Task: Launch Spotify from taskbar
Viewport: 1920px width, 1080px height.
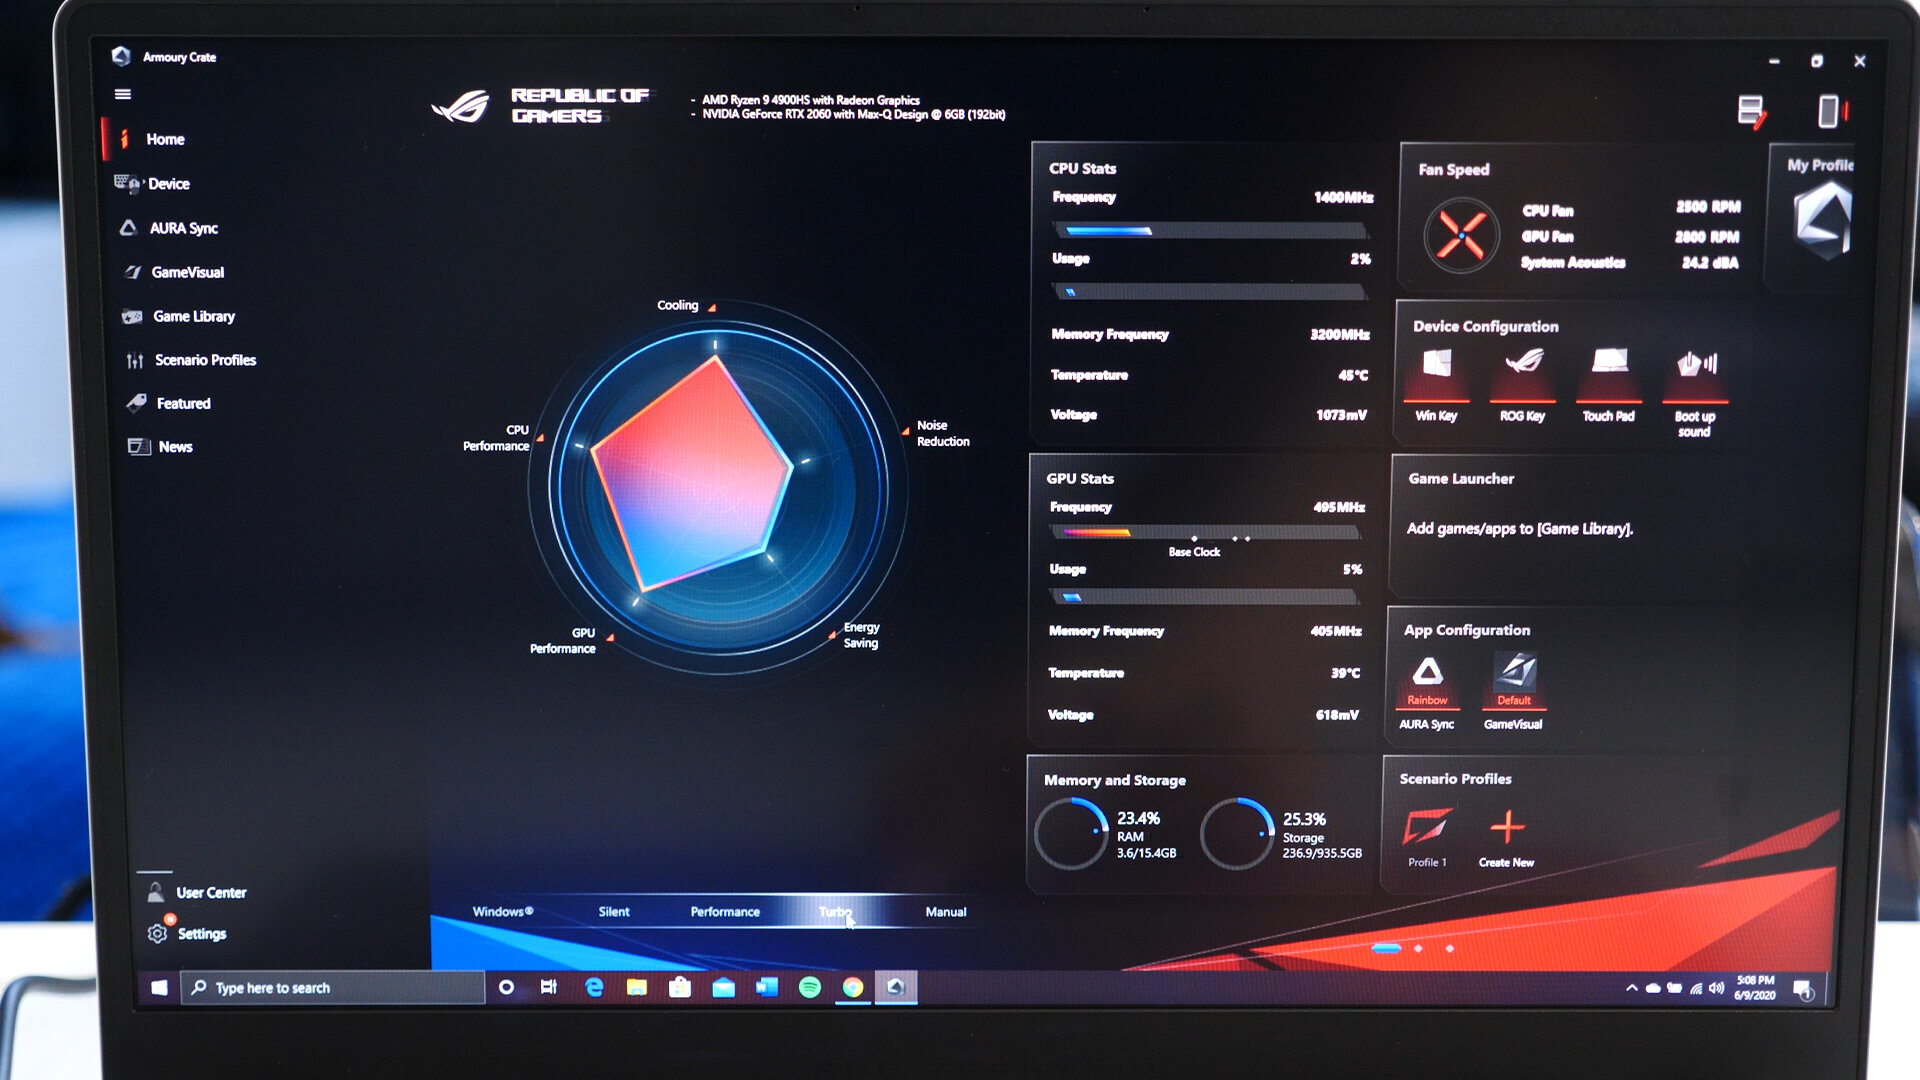Action: click(x=810, y=988)
